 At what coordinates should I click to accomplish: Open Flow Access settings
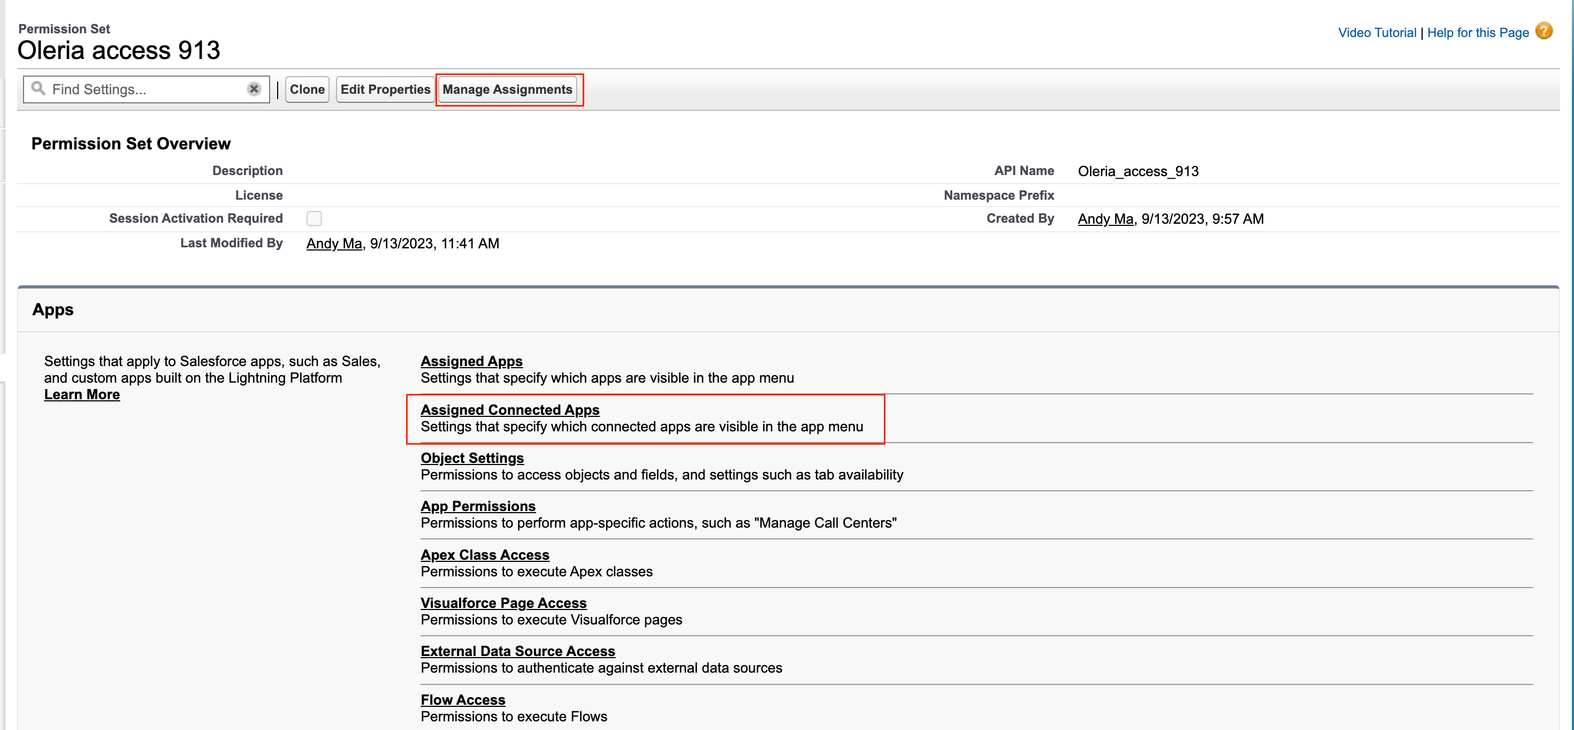(463, 700)
